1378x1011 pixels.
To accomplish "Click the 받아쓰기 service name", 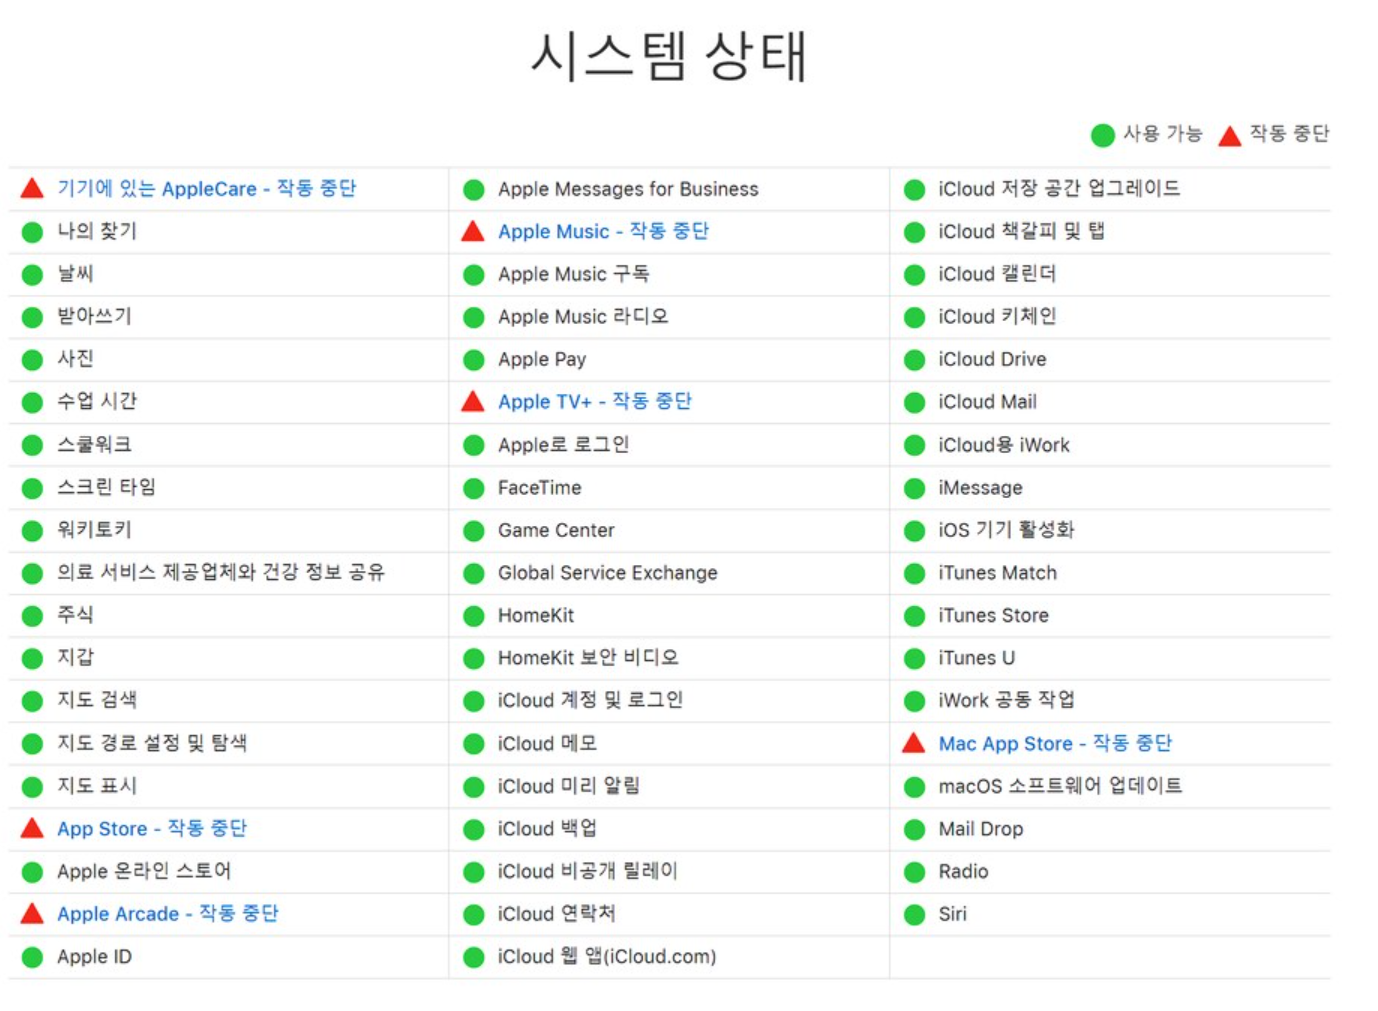I will [x=94, y=316].
